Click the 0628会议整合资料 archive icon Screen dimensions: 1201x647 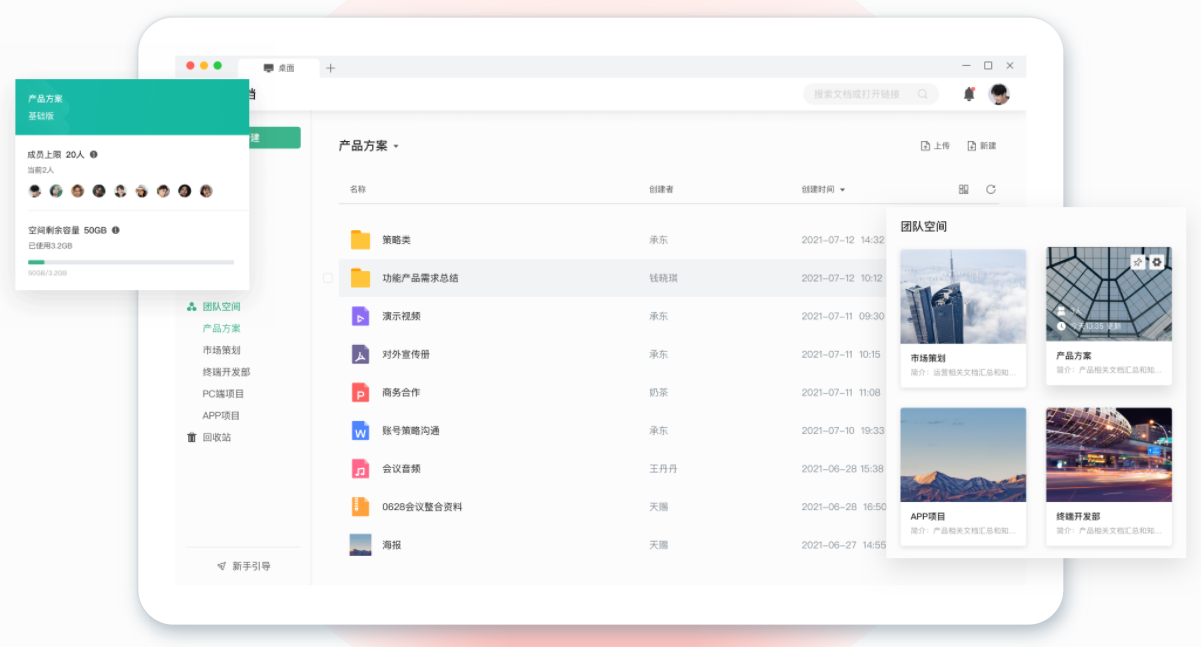pos(360,507)
